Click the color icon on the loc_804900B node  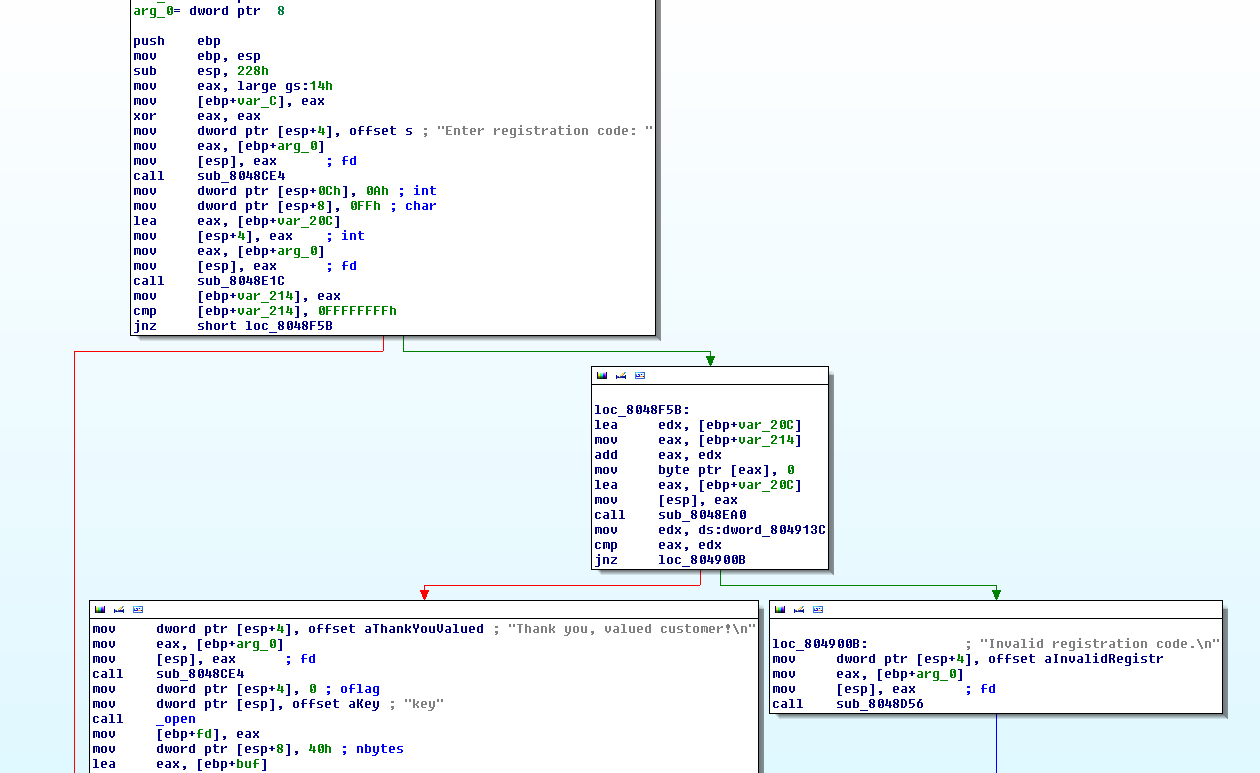[x=780, y=609]
